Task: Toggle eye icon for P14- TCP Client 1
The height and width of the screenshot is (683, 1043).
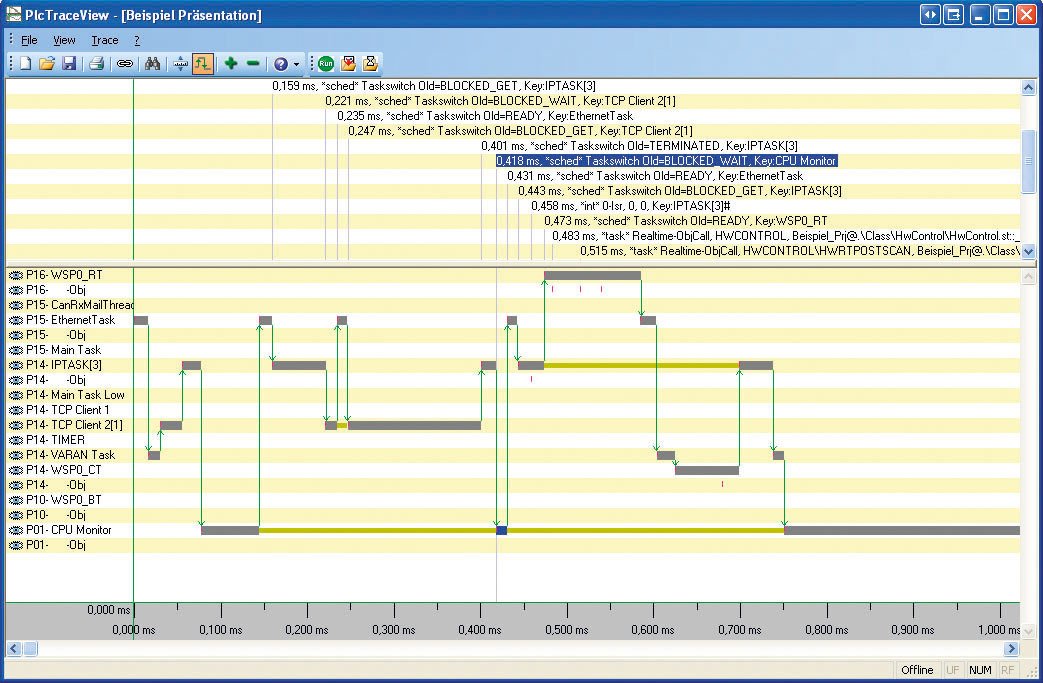Action: (16, 410)
